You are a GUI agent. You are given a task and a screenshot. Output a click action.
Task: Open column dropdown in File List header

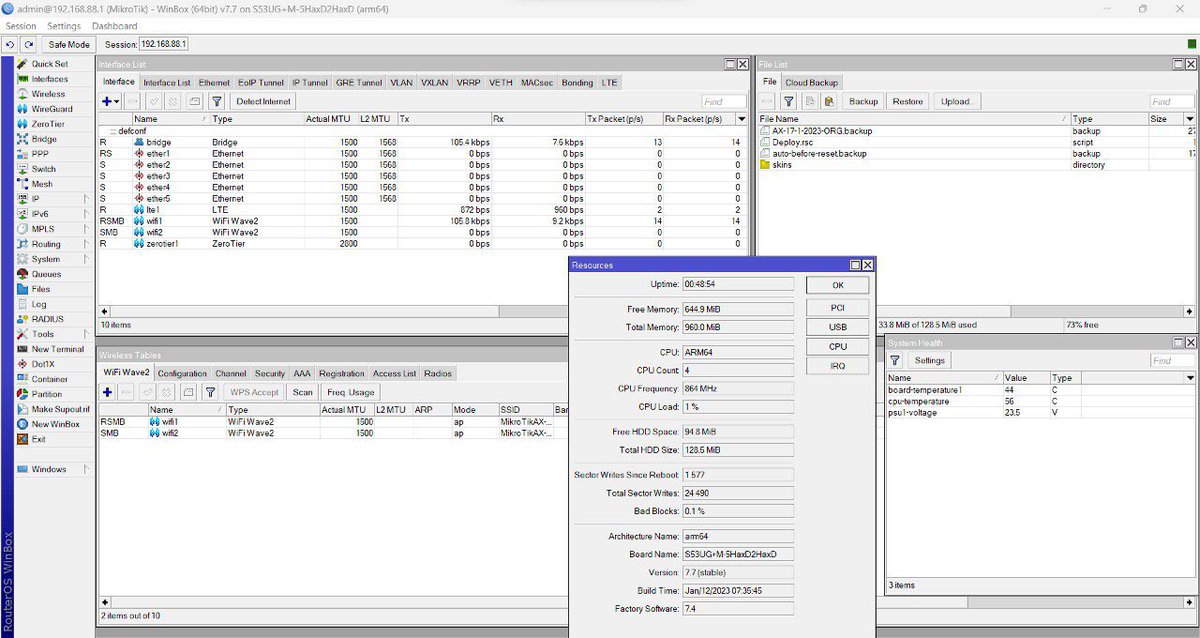[x=1190, y=119]
